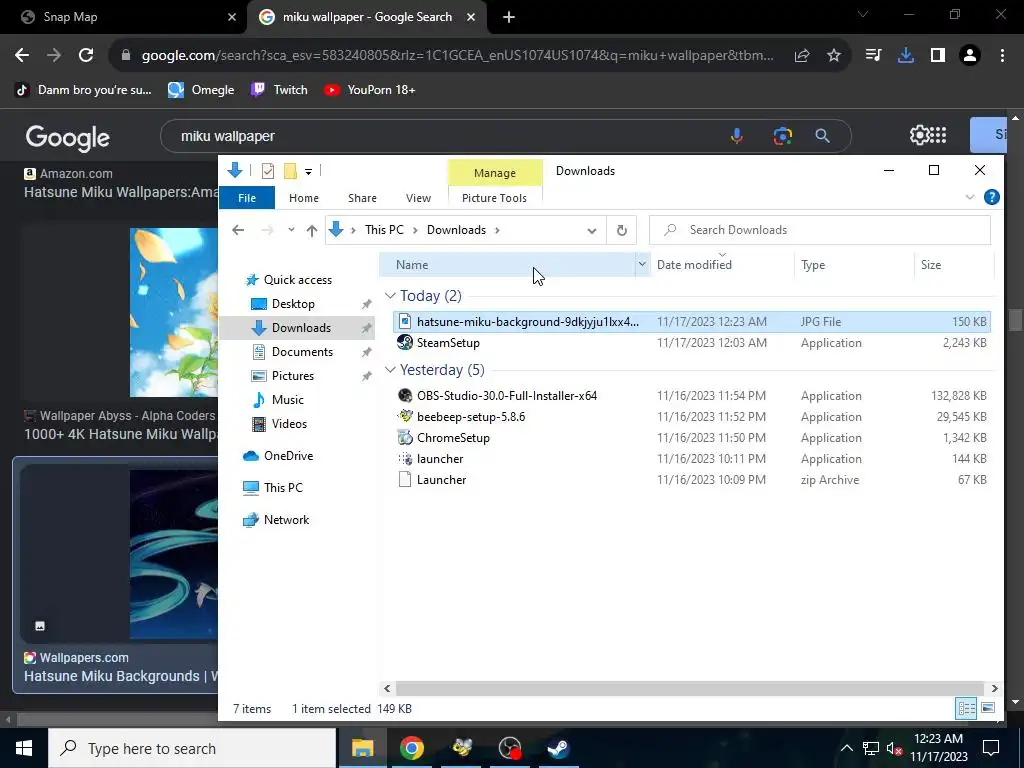Switch to the View ribbon tab

pos(419,198)
